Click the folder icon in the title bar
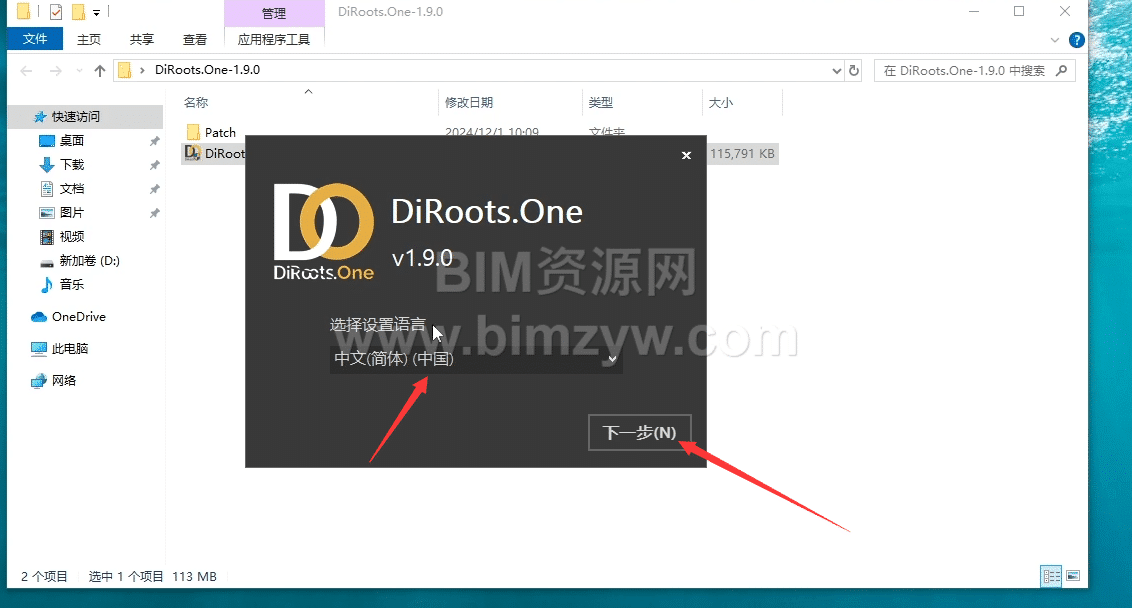1132x608 pixels. click(x=24, y=11)
